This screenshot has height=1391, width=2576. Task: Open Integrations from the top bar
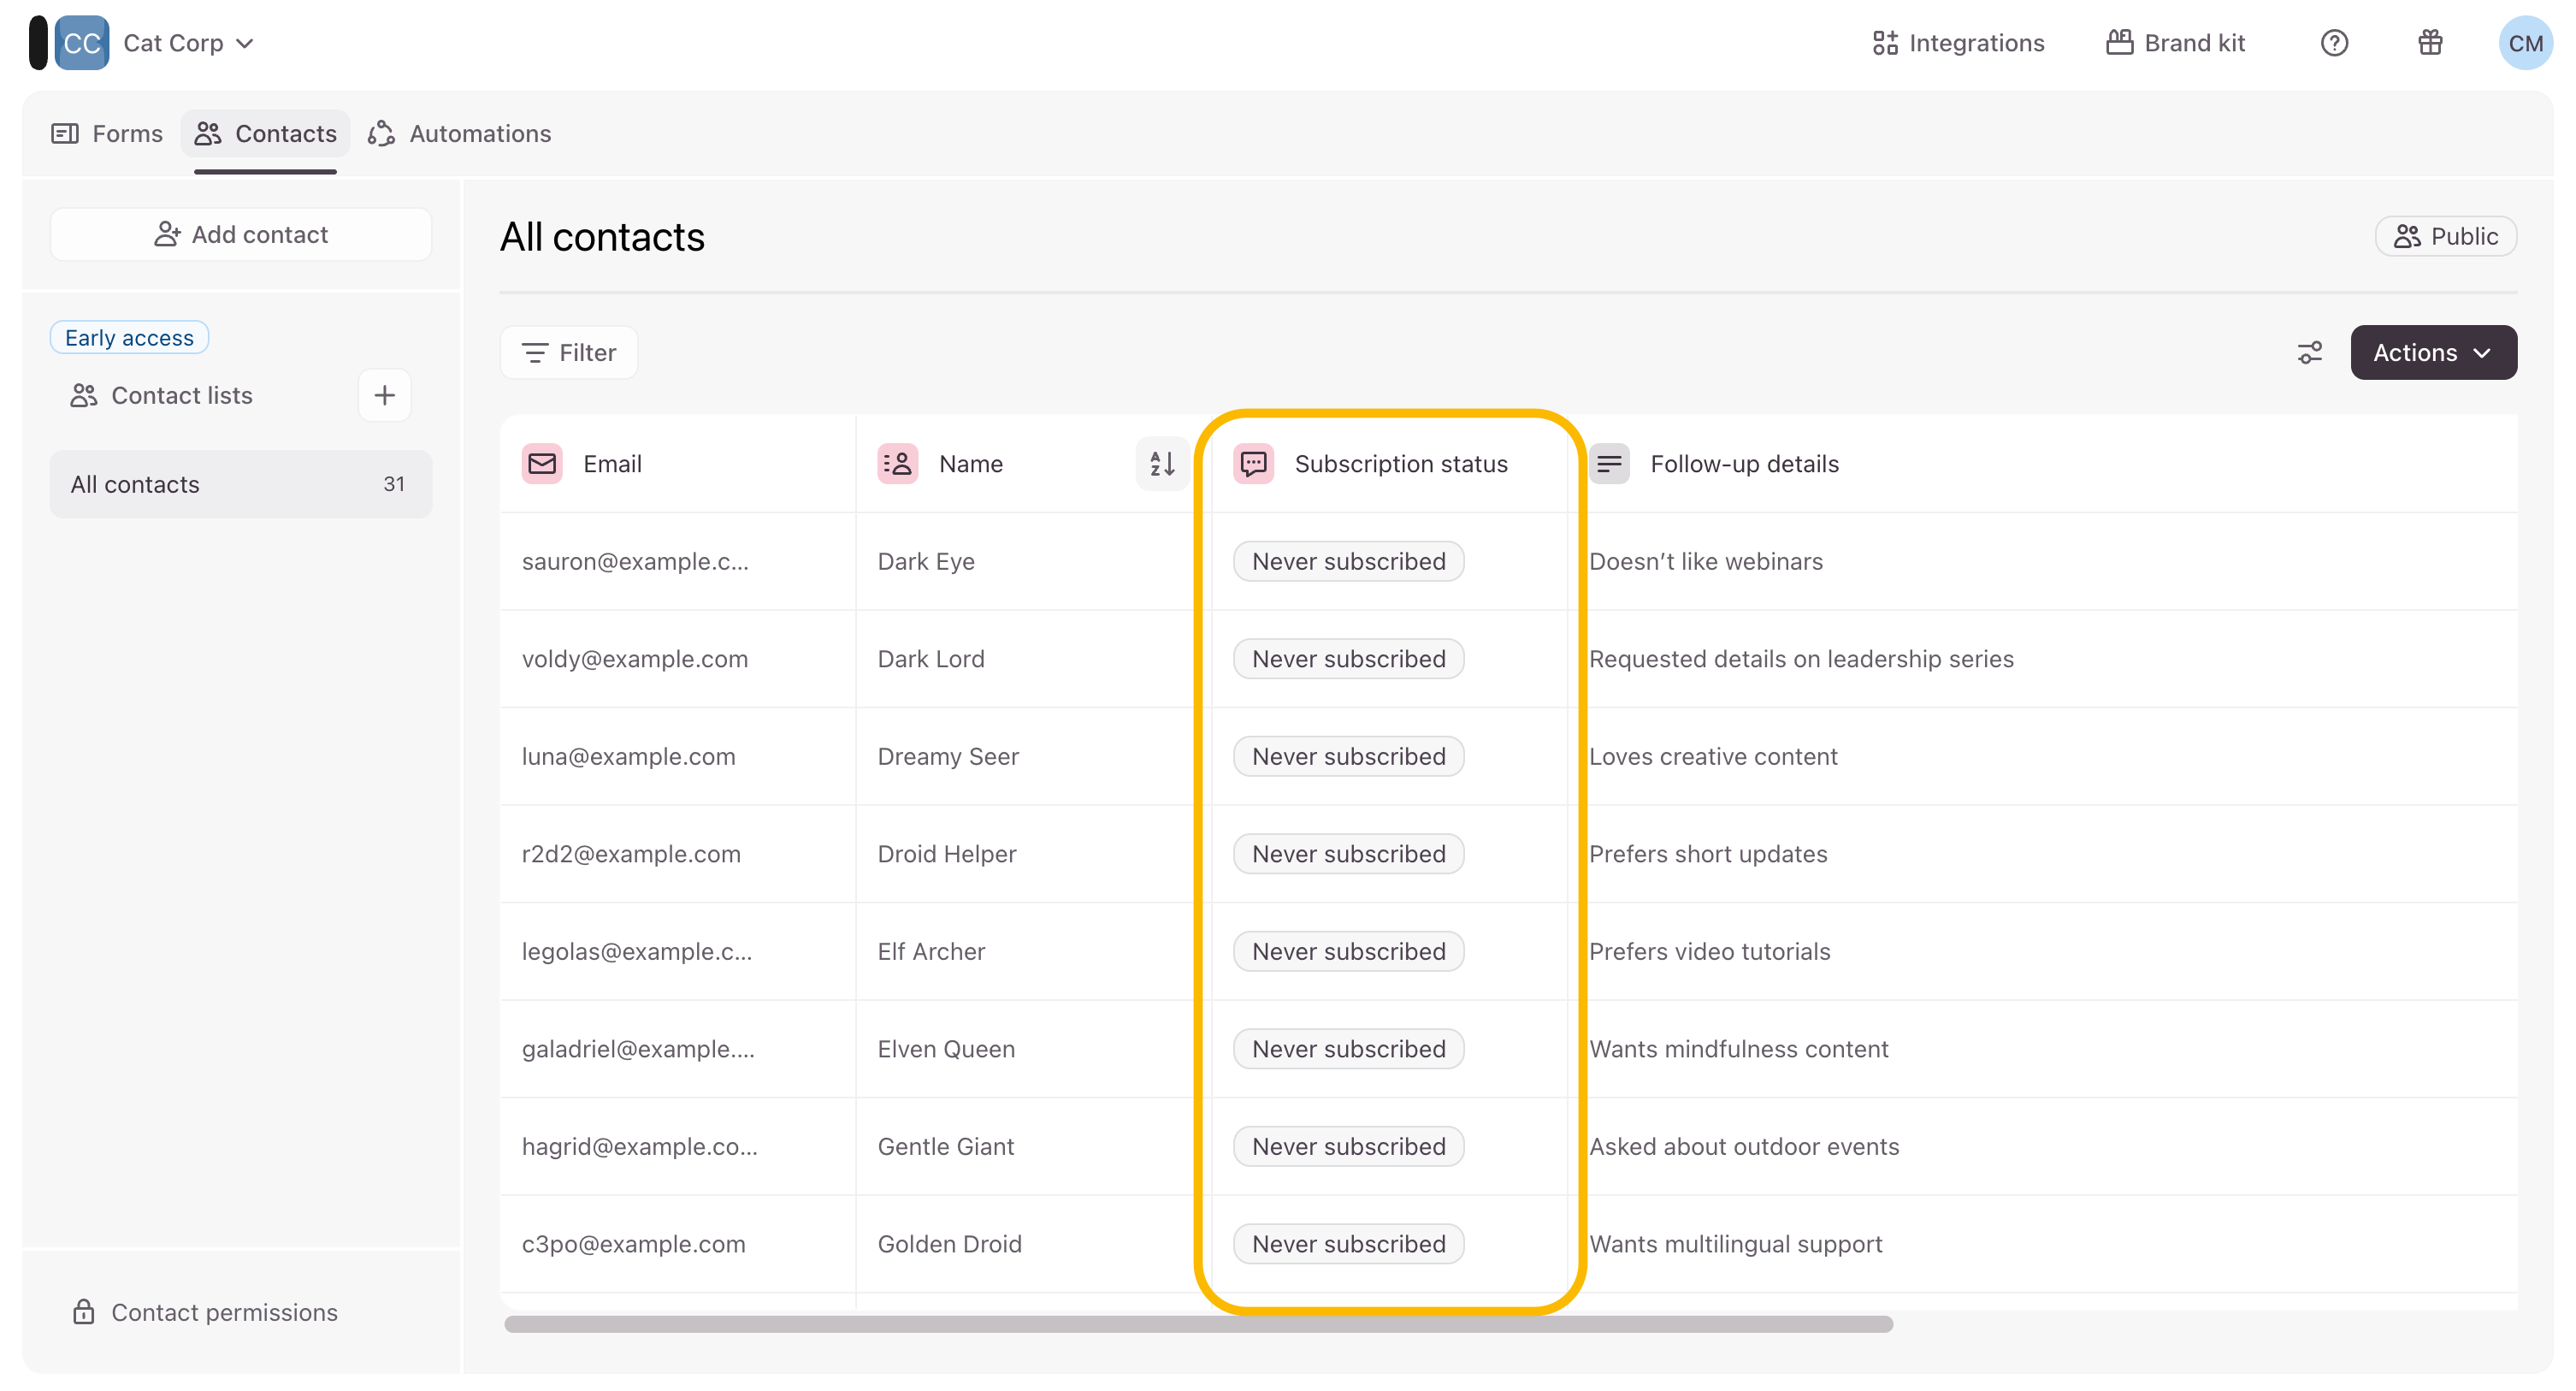pos(1958,43)
